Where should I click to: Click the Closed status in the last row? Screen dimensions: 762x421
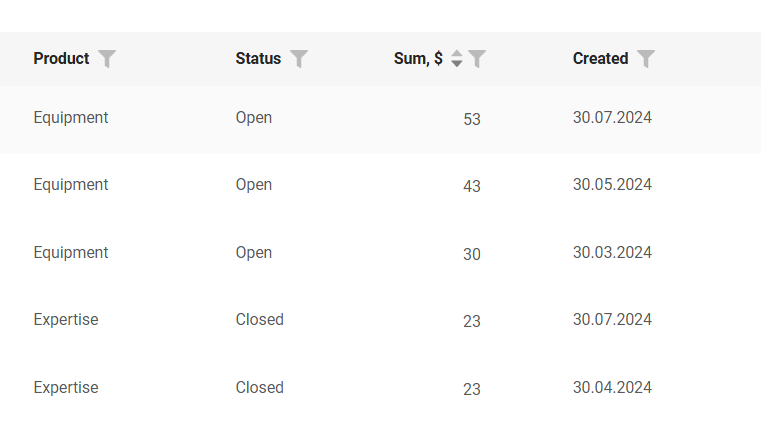(x=260, y=388)
